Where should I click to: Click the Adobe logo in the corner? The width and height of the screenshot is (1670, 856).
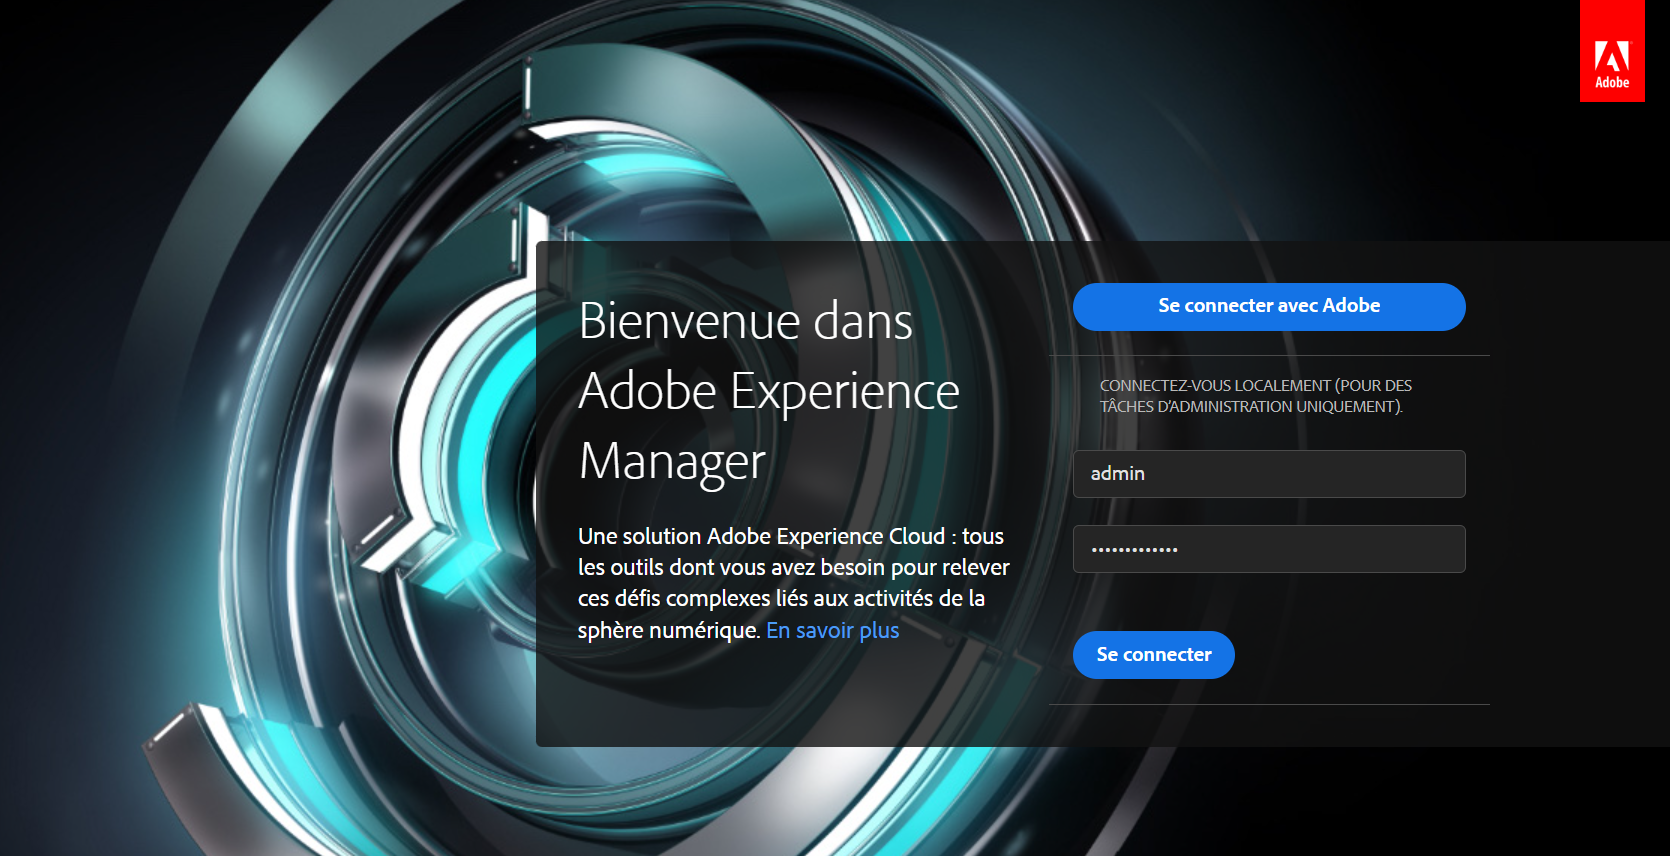click(x=1612, y=51)
